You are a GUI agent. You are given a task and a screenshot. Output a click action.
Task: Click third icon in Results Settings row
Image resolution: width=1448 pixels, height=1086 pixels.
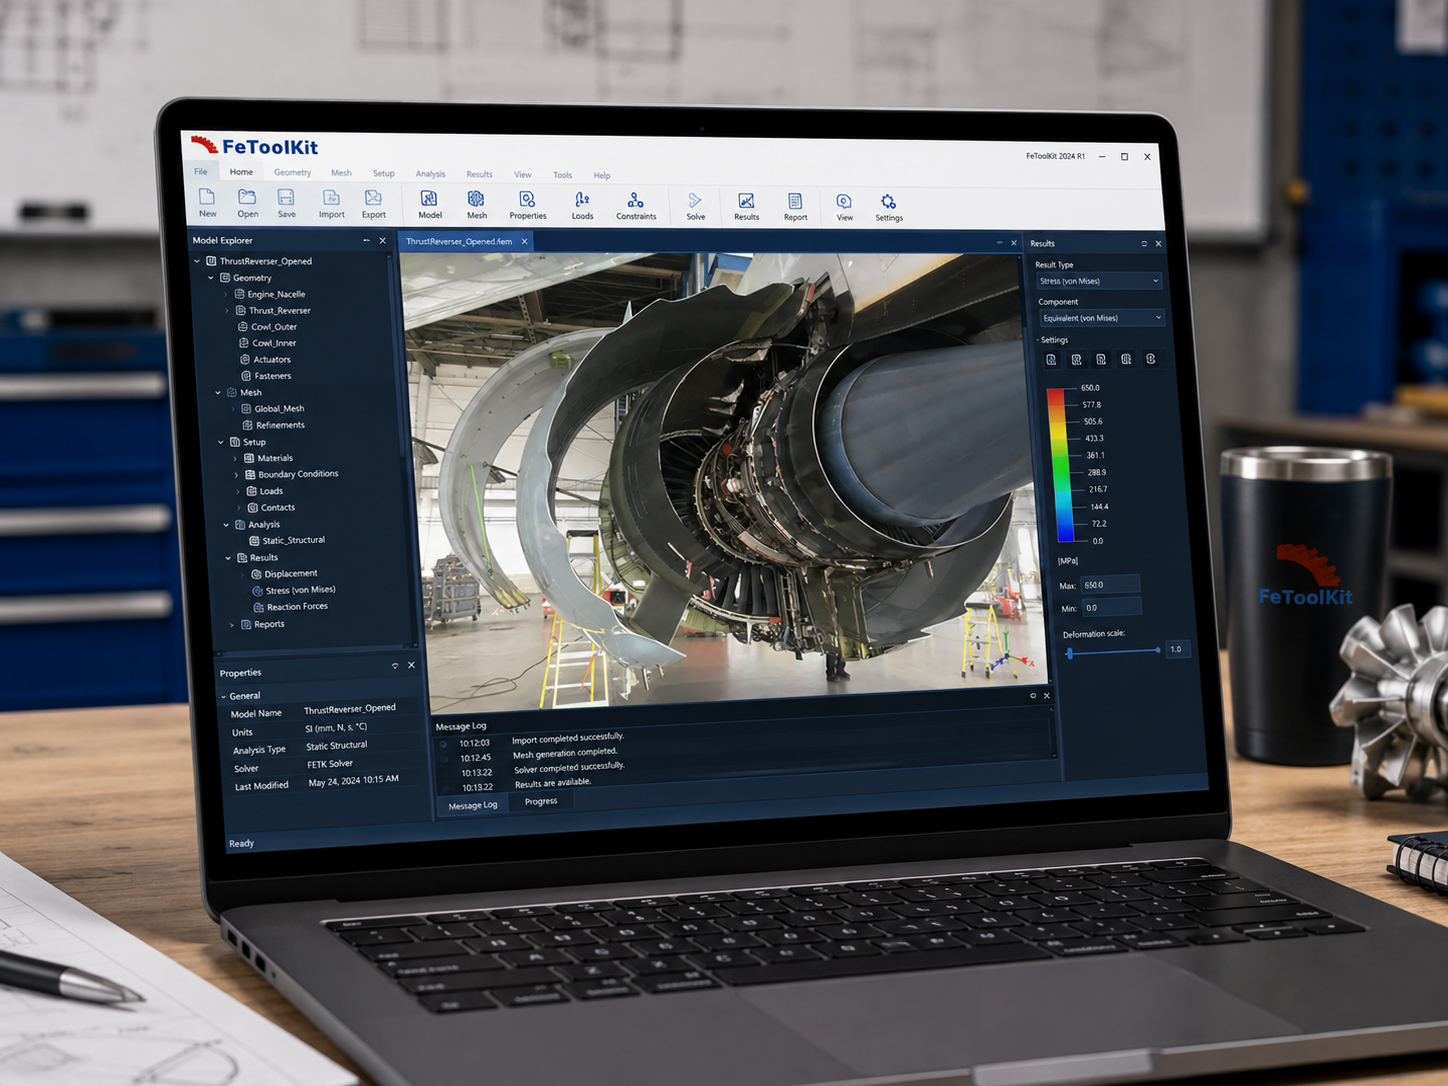pos(1101,359)
